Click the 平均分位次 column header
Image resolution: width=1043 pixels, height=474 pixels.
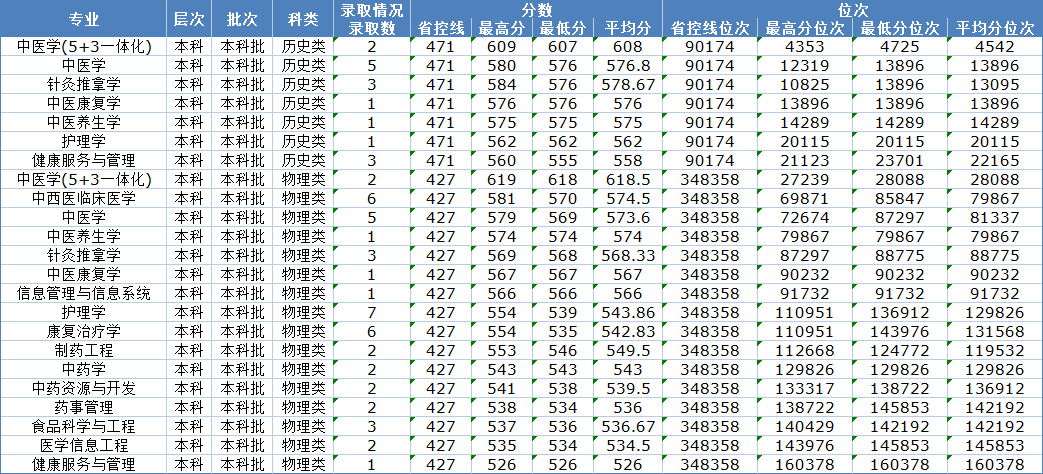click(994, 28)
